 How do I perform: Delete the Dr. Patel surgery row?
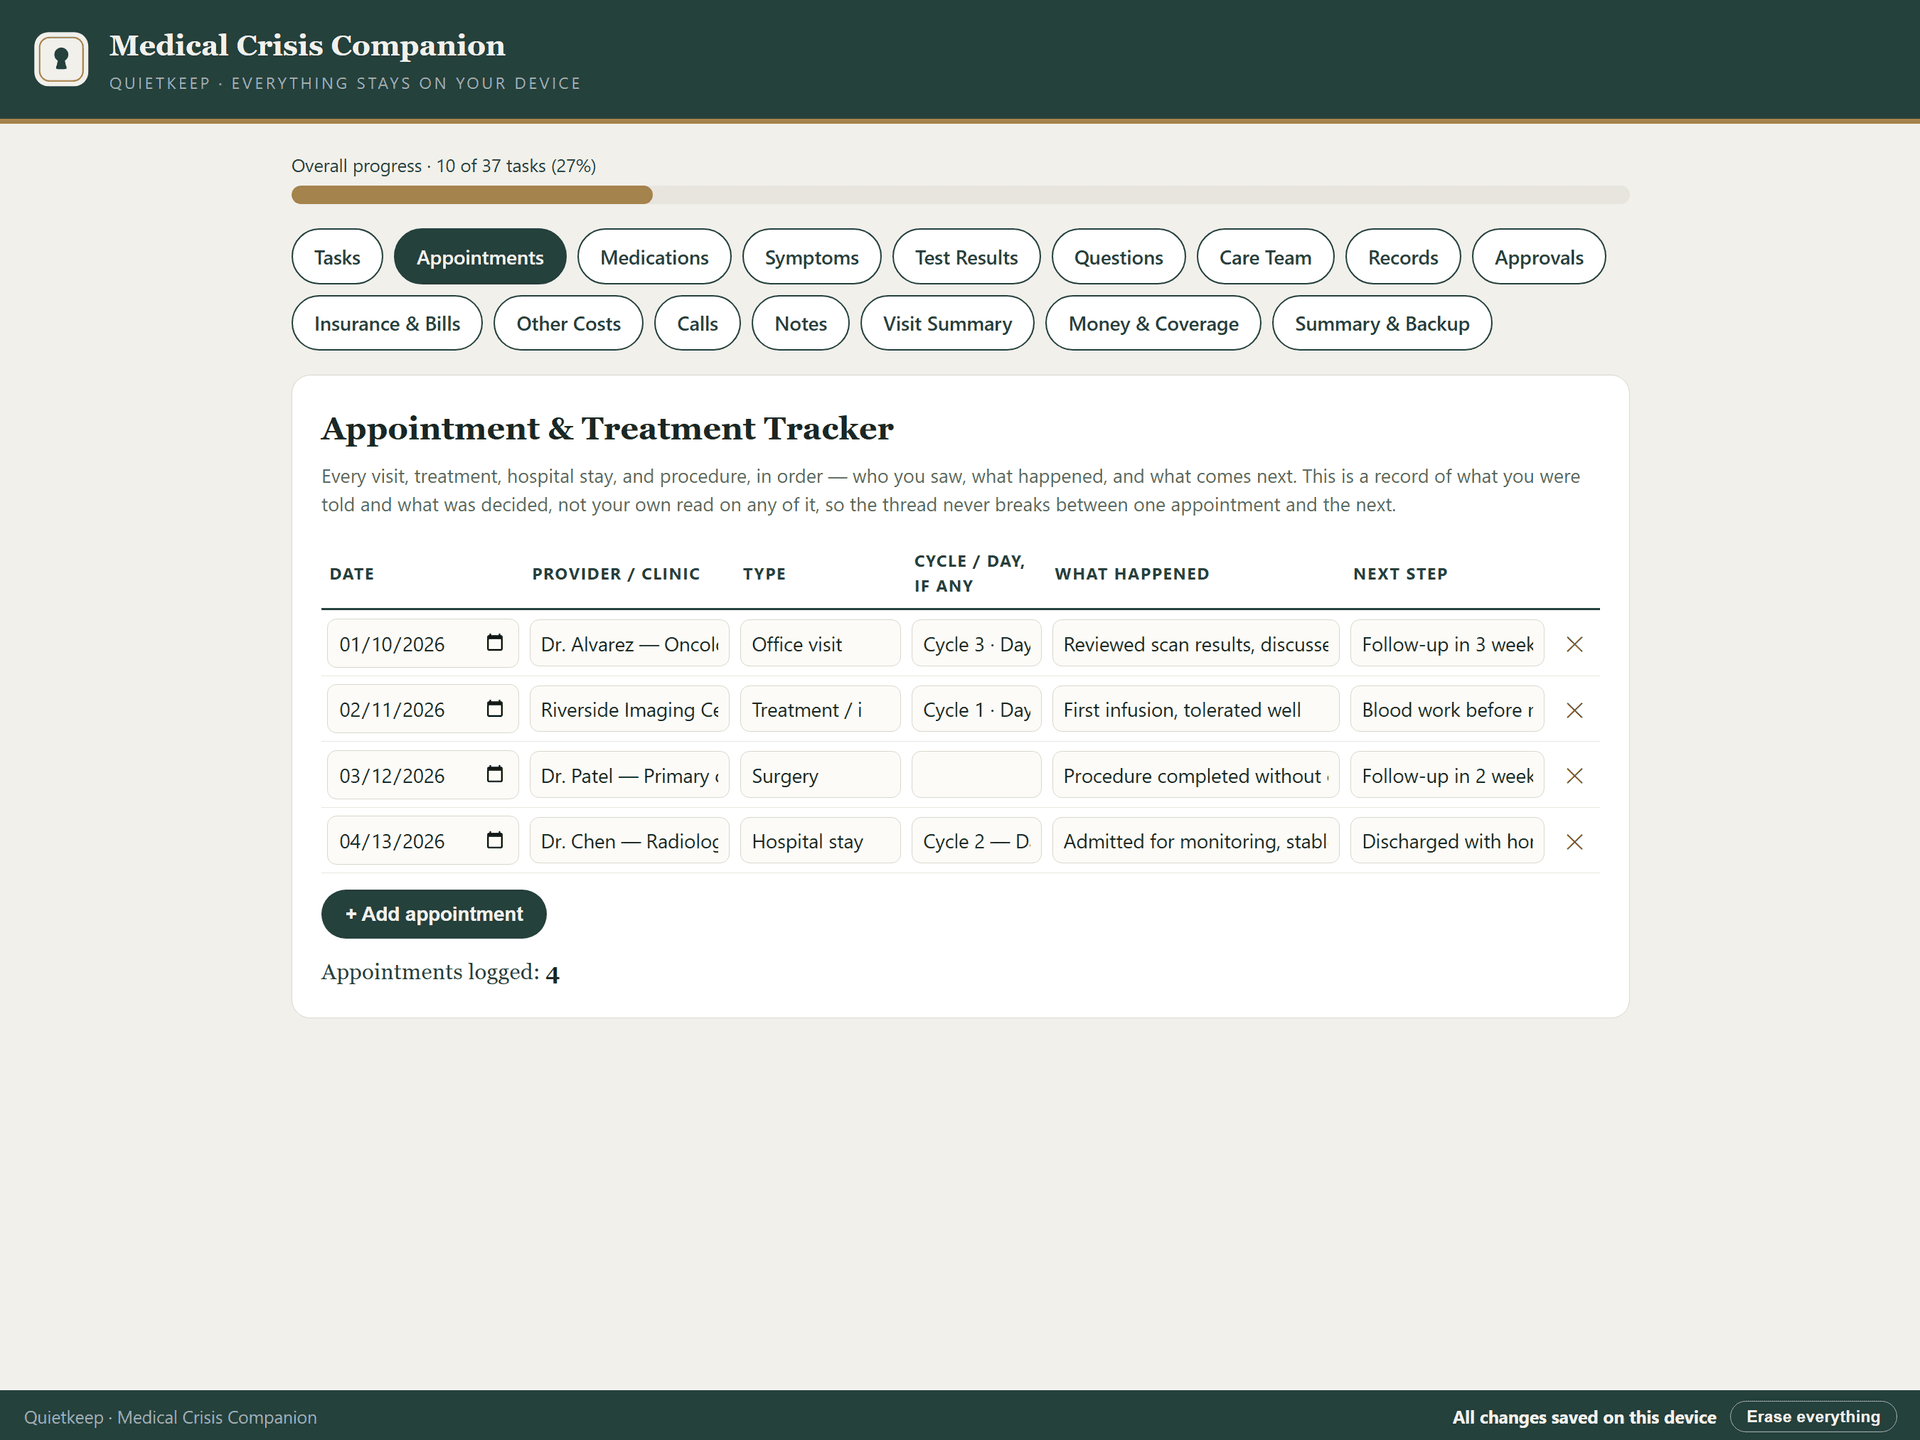[x=1574, y=776]
